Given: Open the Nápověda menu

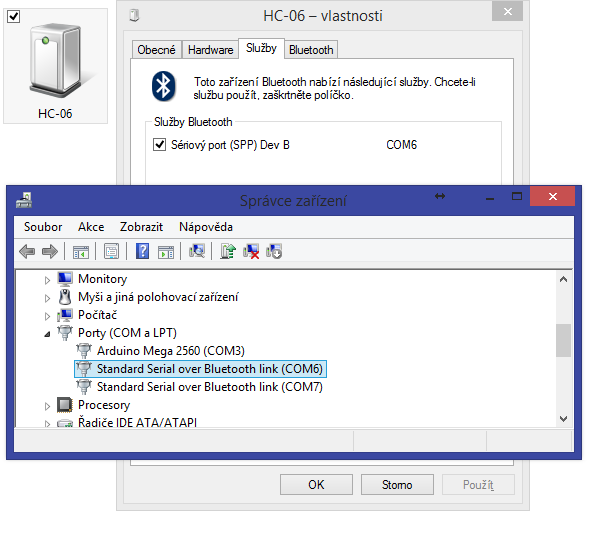Looking at the screenshot, I should (x=206, y=227).
